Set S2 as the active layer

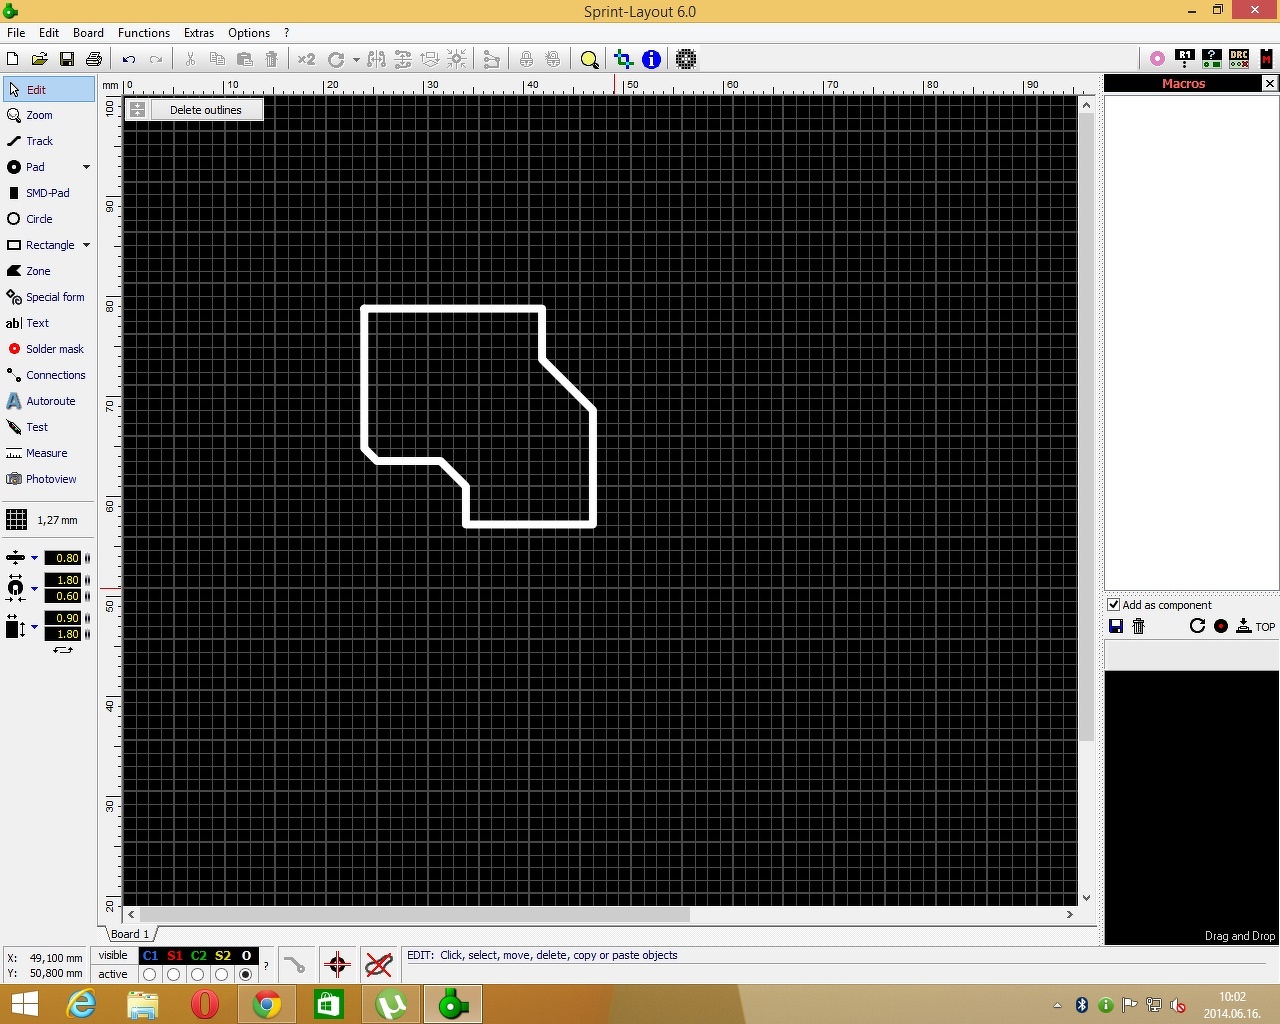[x=222, y=974]
